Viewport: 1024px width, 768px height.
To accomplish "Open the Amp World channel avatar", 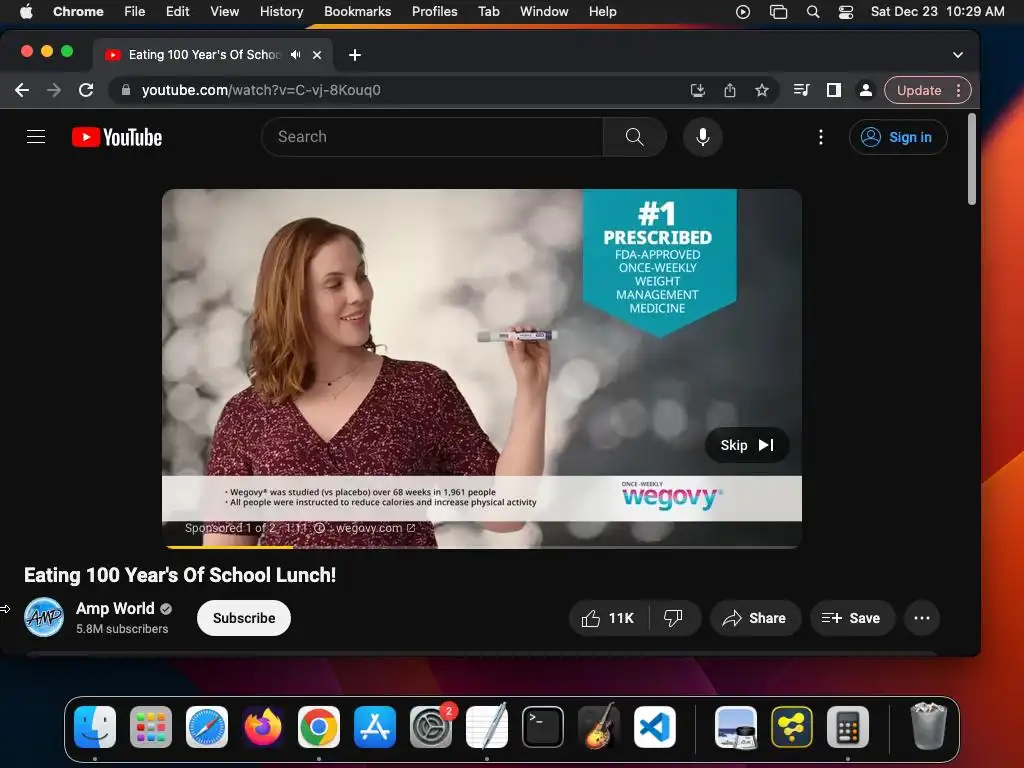I will click(44, 617).
